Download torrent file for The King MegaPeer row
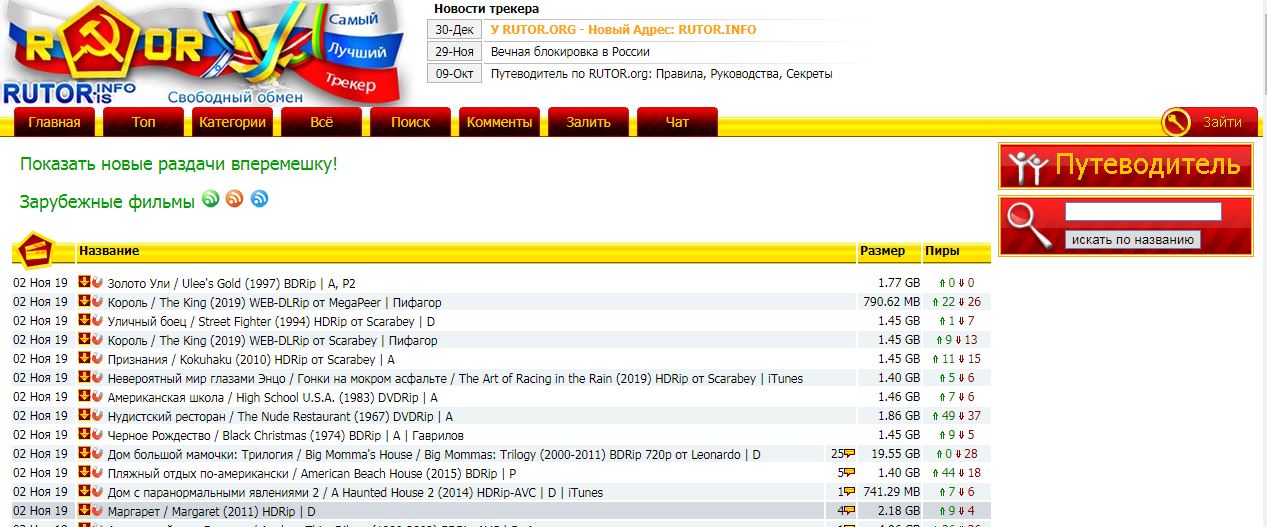 click(x=85, y=302)
